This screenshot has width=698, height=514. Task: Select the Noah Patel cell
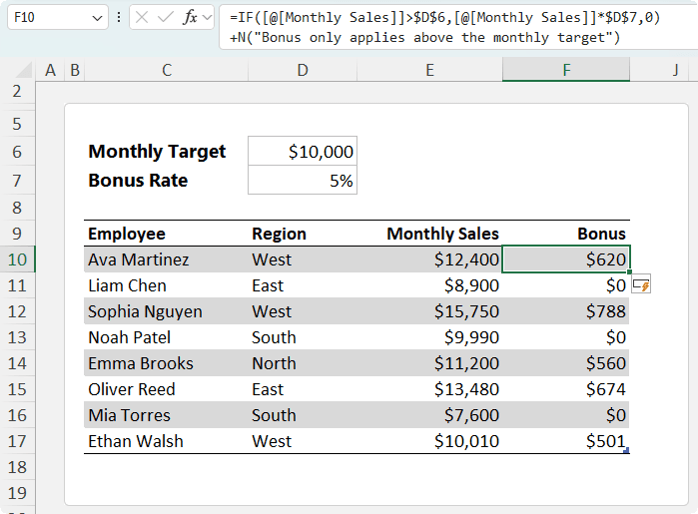coord(166,337)
